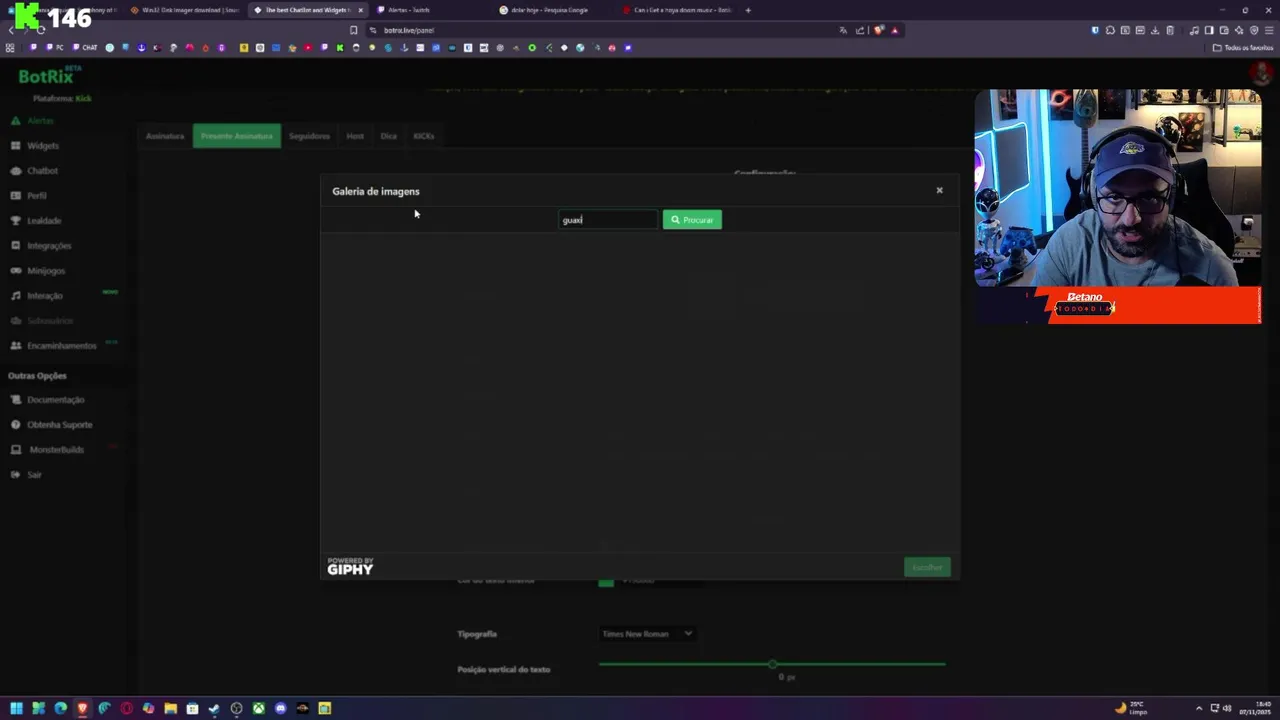Viewport: 1280px width, 720px height.
Task: Open the Brave Shields lion icon
Action: [879, 30]
